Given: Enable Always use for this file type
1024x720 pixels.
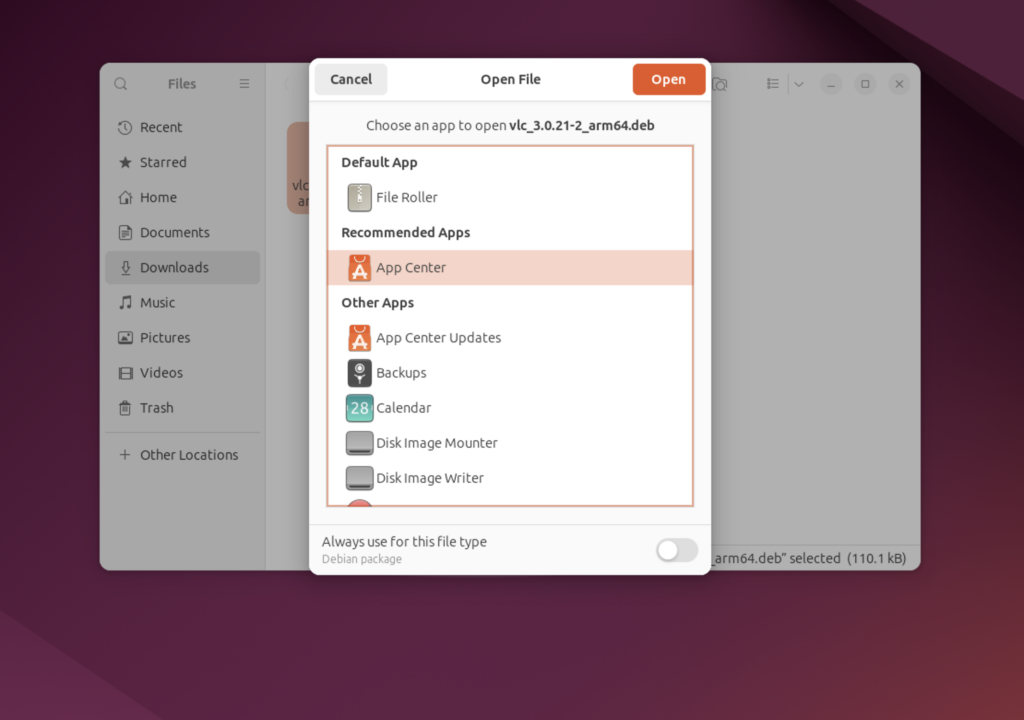Looking at the screenshot, I should (677, 550).
